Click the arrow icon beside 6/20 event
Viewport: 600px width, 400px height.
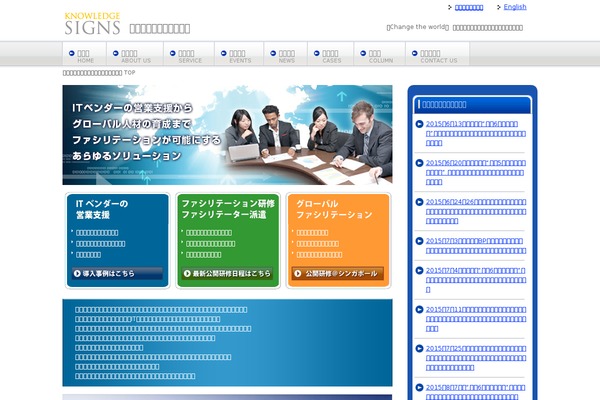pyautogui.click(x=419, y=163)
